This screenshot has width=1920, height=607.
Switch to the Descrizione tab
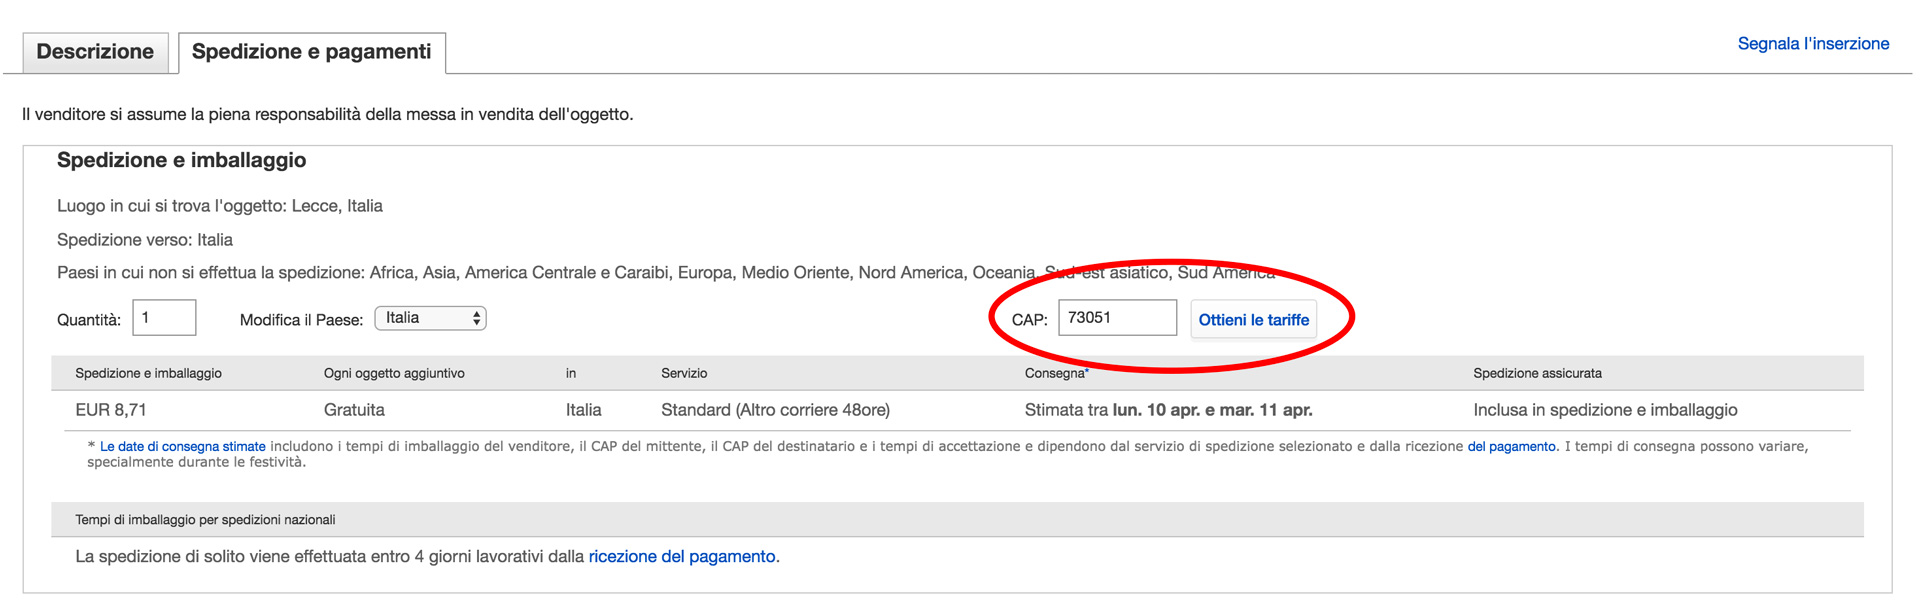pyautogui.click(x=95, y=52)
